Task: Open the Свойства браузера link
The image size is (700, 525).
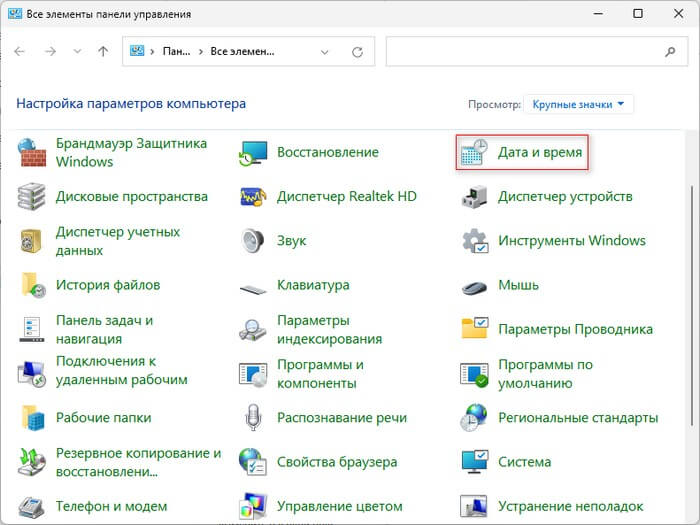Action: pos(337,462)
